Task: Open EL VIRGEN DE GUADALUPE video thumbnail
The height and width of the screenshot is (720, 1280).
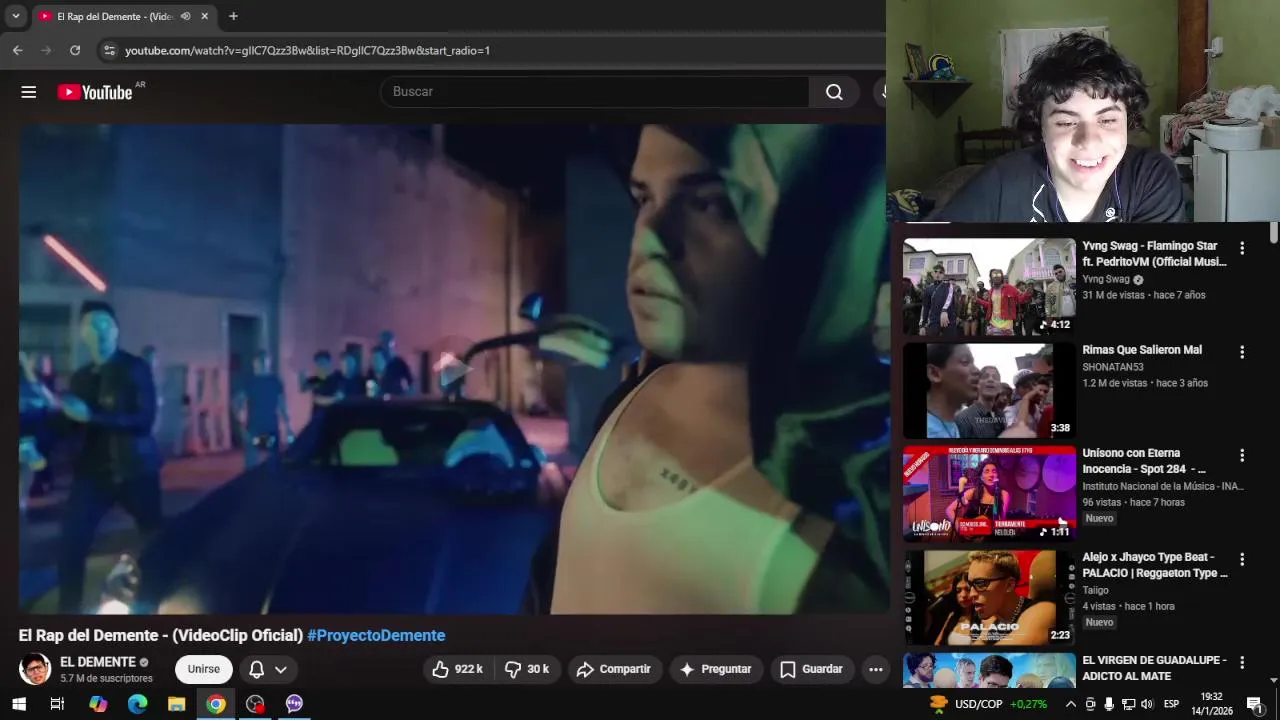Action: (x=989, y=670)
